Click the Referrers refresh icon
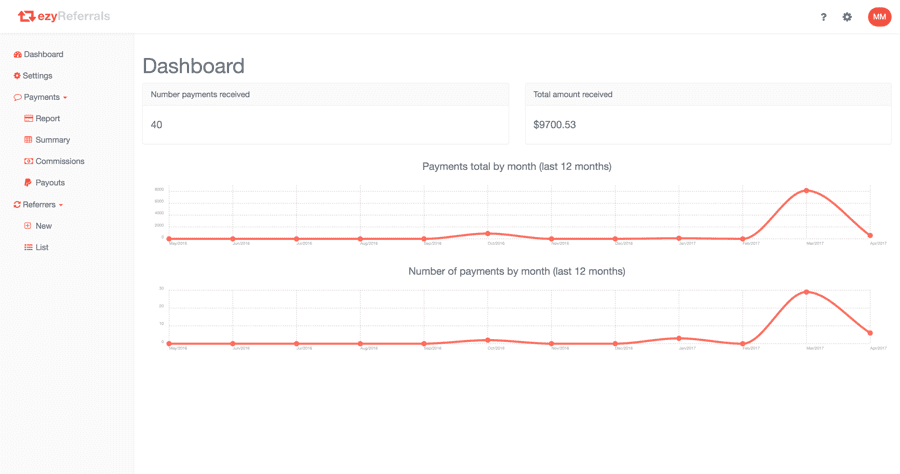Screen dimensions: 900x474 click(17, 205)
